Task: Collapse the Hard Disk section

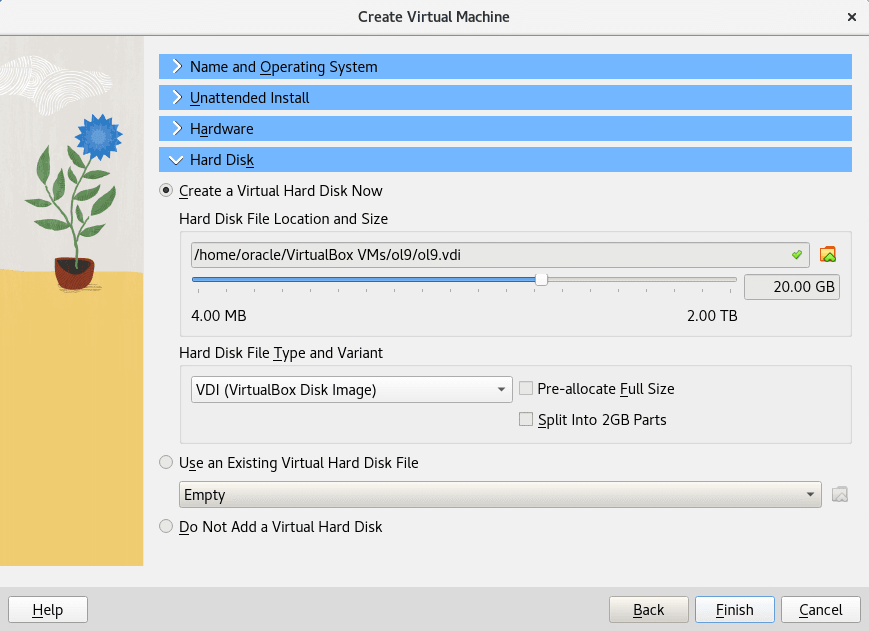Action: [505, 160]
